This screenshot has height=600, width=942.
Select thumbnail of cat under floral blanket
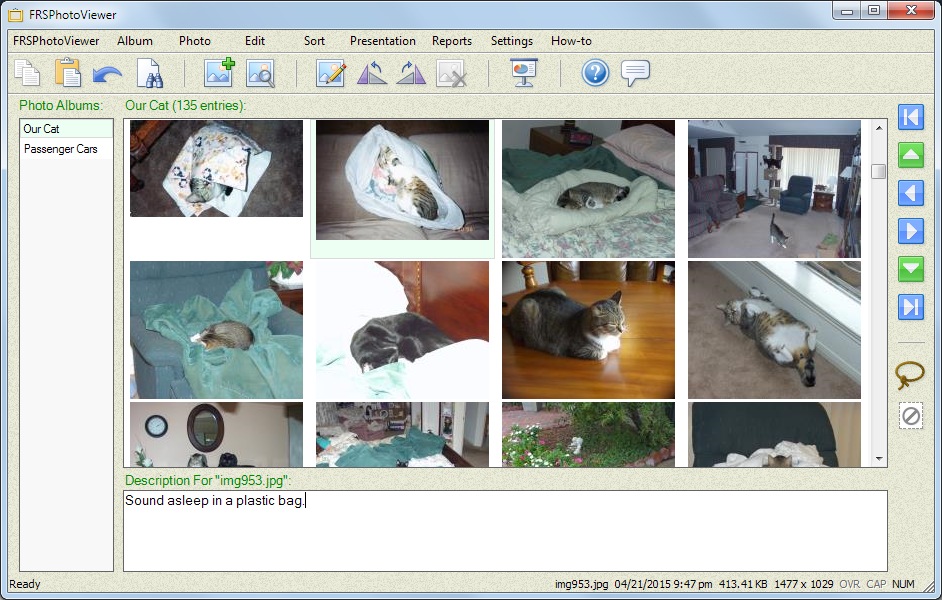[216, 168]
